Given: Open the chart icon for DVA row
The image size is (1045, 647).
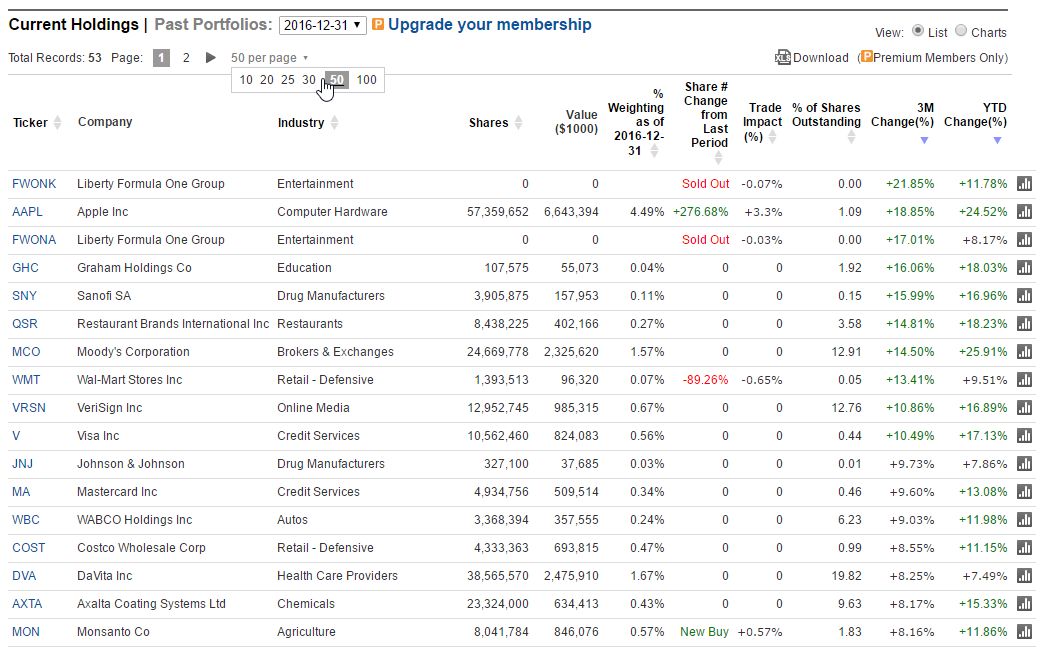Looking at the screenshot, I should pyautogui.click(x=1024, y=576).
